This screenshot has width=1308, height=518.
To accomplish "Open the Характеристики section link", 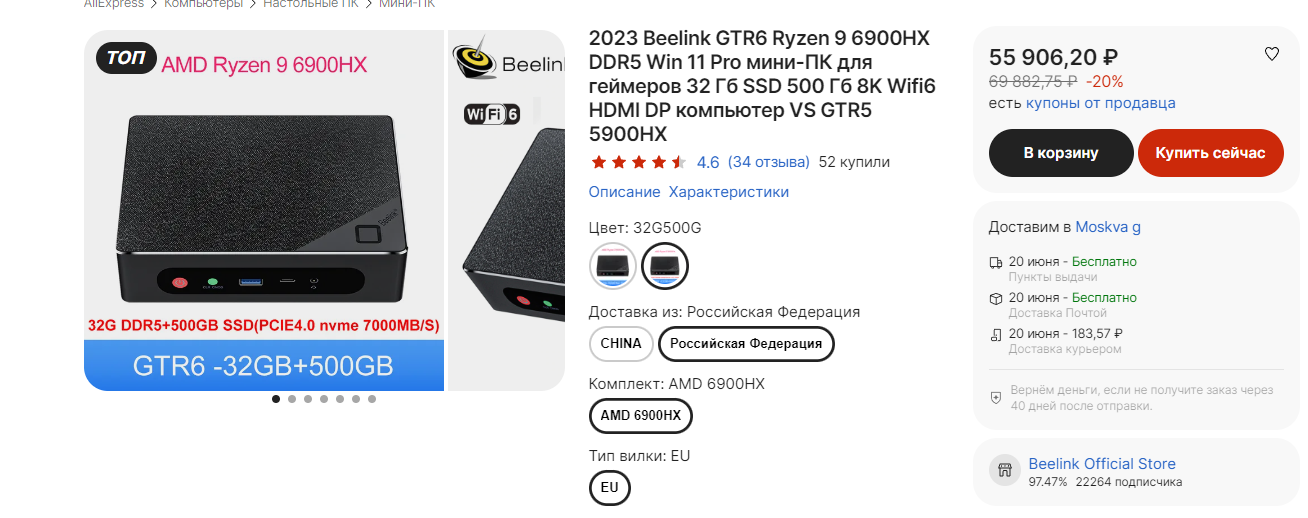I will tap(729, 192).
